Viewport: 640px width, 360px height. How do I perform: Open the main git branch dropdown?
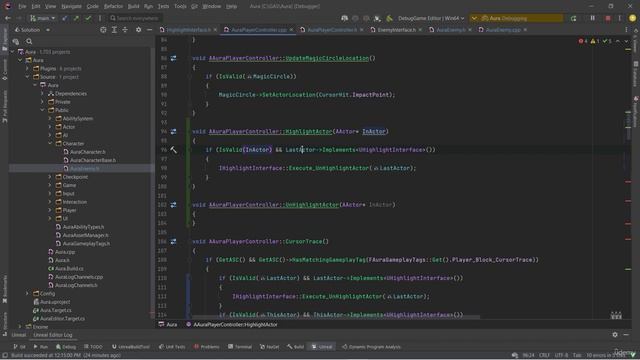click(42, 18)
